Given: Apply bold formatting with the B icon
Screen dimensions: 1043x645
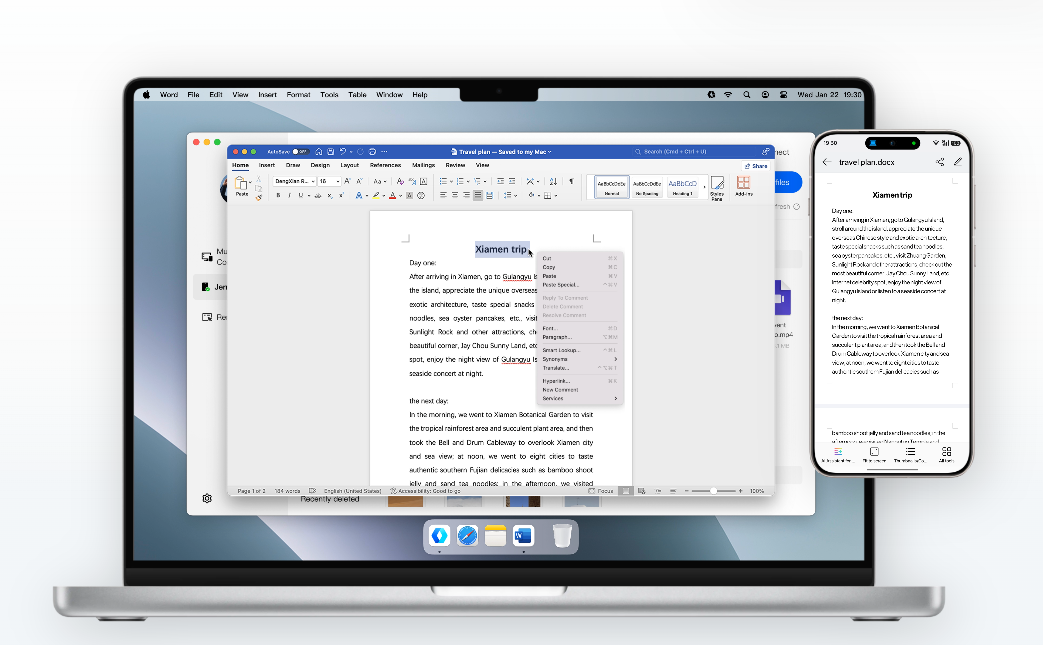Looking at the screenshot, I should [279, 196].
